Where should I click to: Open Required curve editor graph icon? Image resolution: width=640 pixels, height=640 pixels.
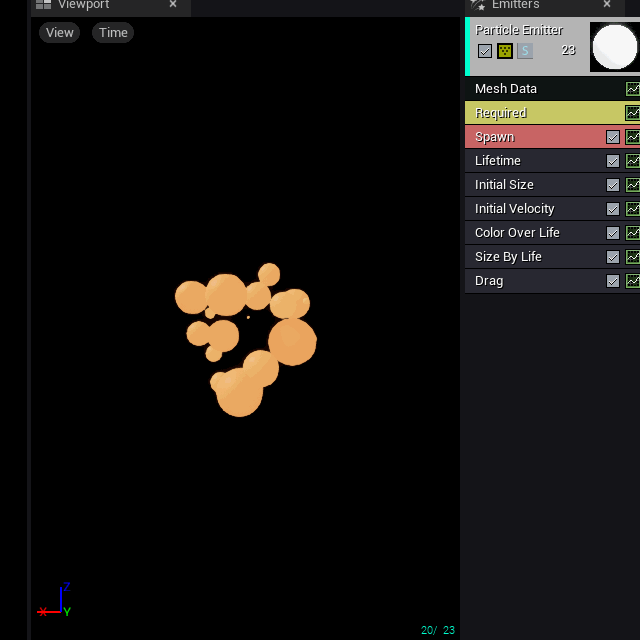[x=633, y=113]
